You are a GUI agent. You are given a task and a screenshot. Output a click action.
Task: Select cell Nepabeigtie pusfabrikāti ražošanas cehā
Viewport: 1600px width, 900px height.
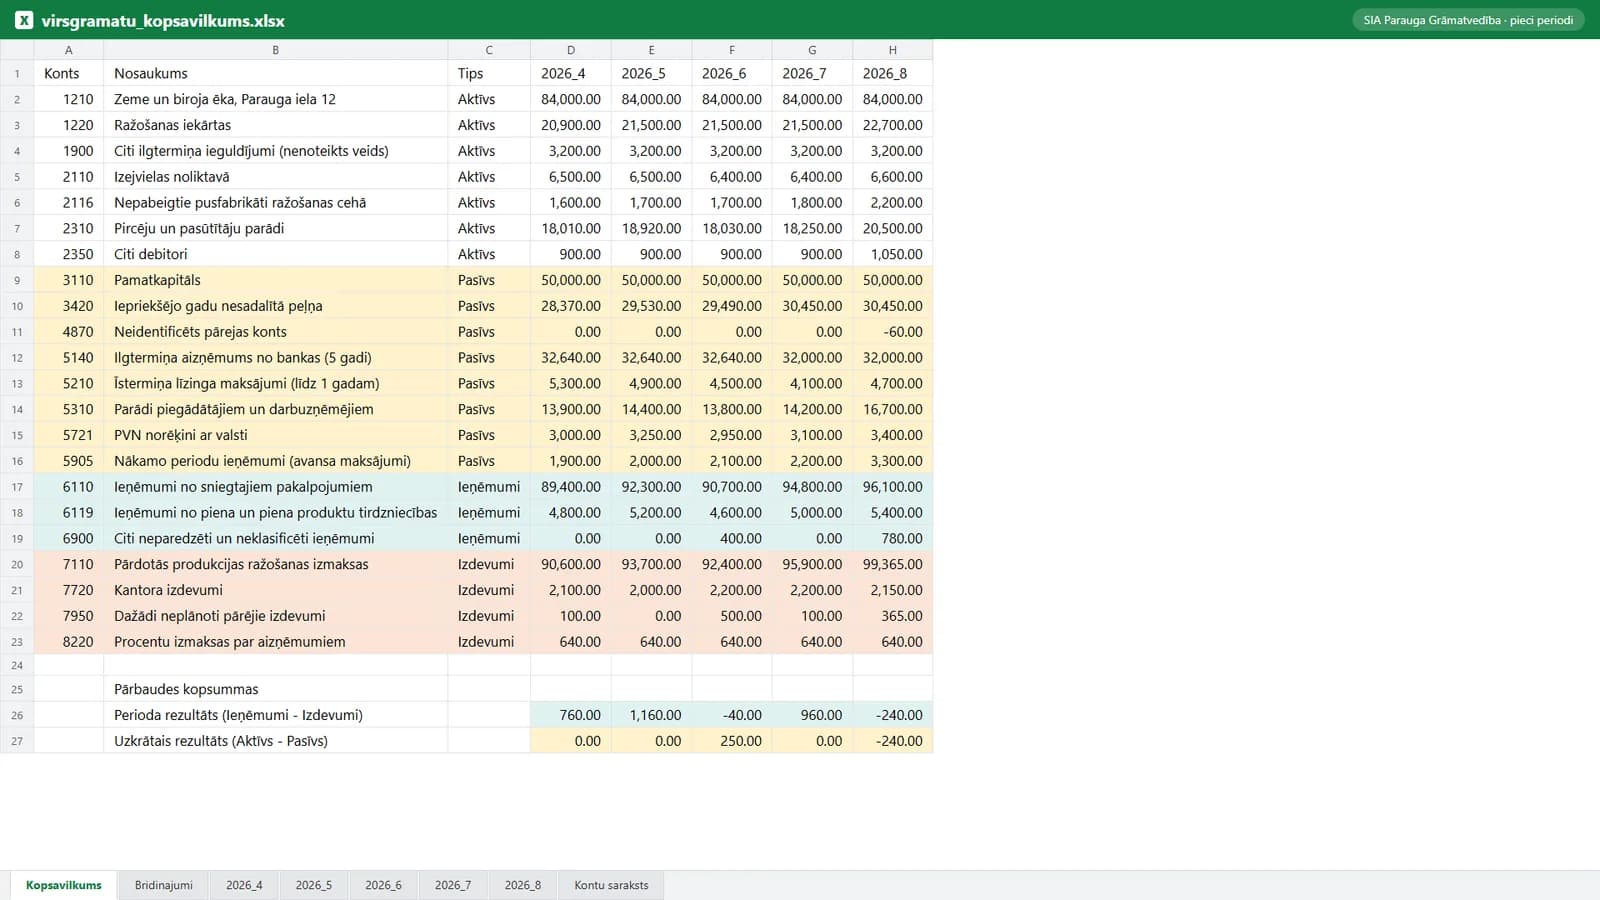click(276, 202)
